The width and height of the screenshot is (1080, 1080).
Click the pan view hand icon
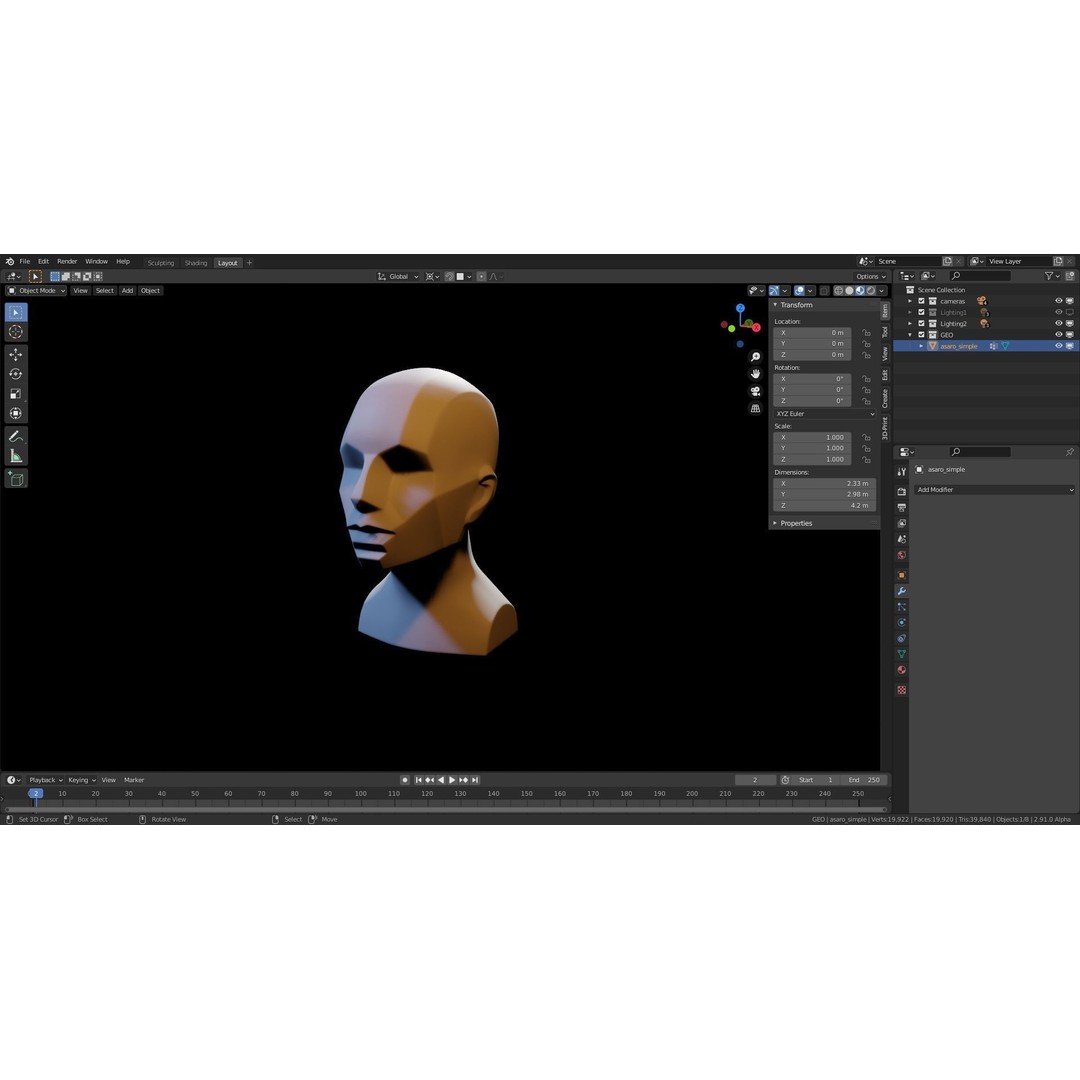[755, 374]
